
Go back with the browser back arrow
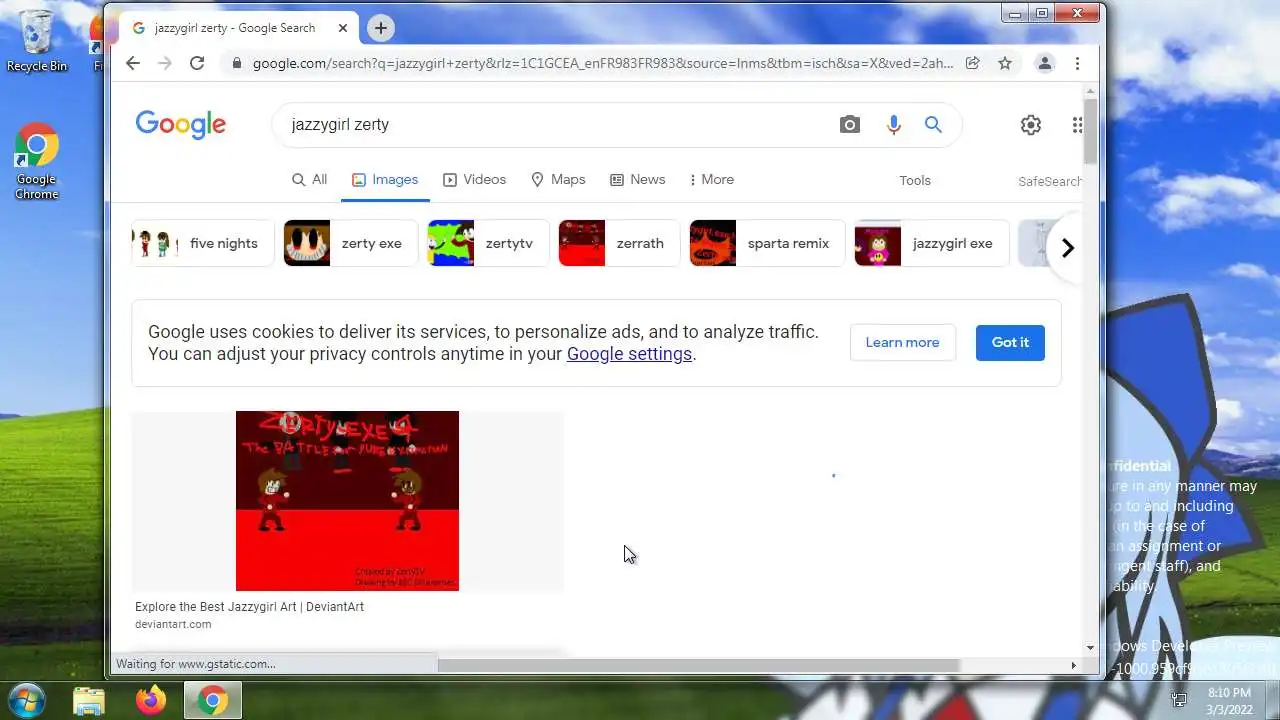[x=133, y=63]
